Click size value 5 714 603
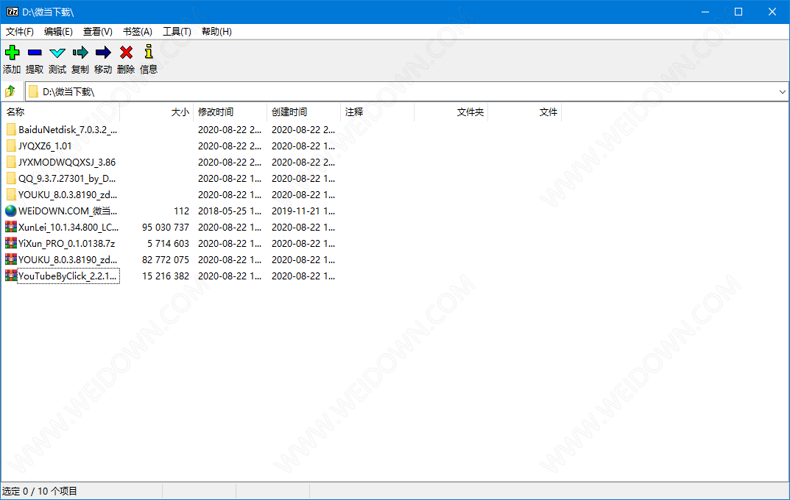This screenshot has width=790, height=500. point(168,243)
